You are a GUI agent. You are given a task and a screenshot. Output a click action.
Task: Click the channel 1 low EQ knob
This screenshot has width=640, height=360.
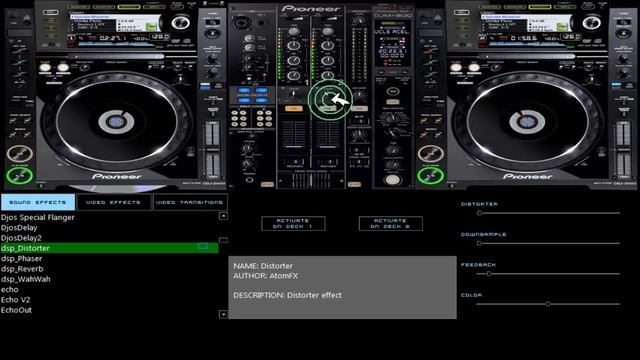click(294, 76)
